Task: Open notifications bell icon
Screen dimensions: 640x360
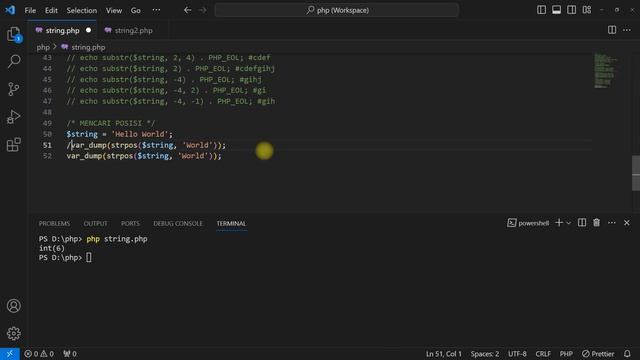Action: coord(627,354)
